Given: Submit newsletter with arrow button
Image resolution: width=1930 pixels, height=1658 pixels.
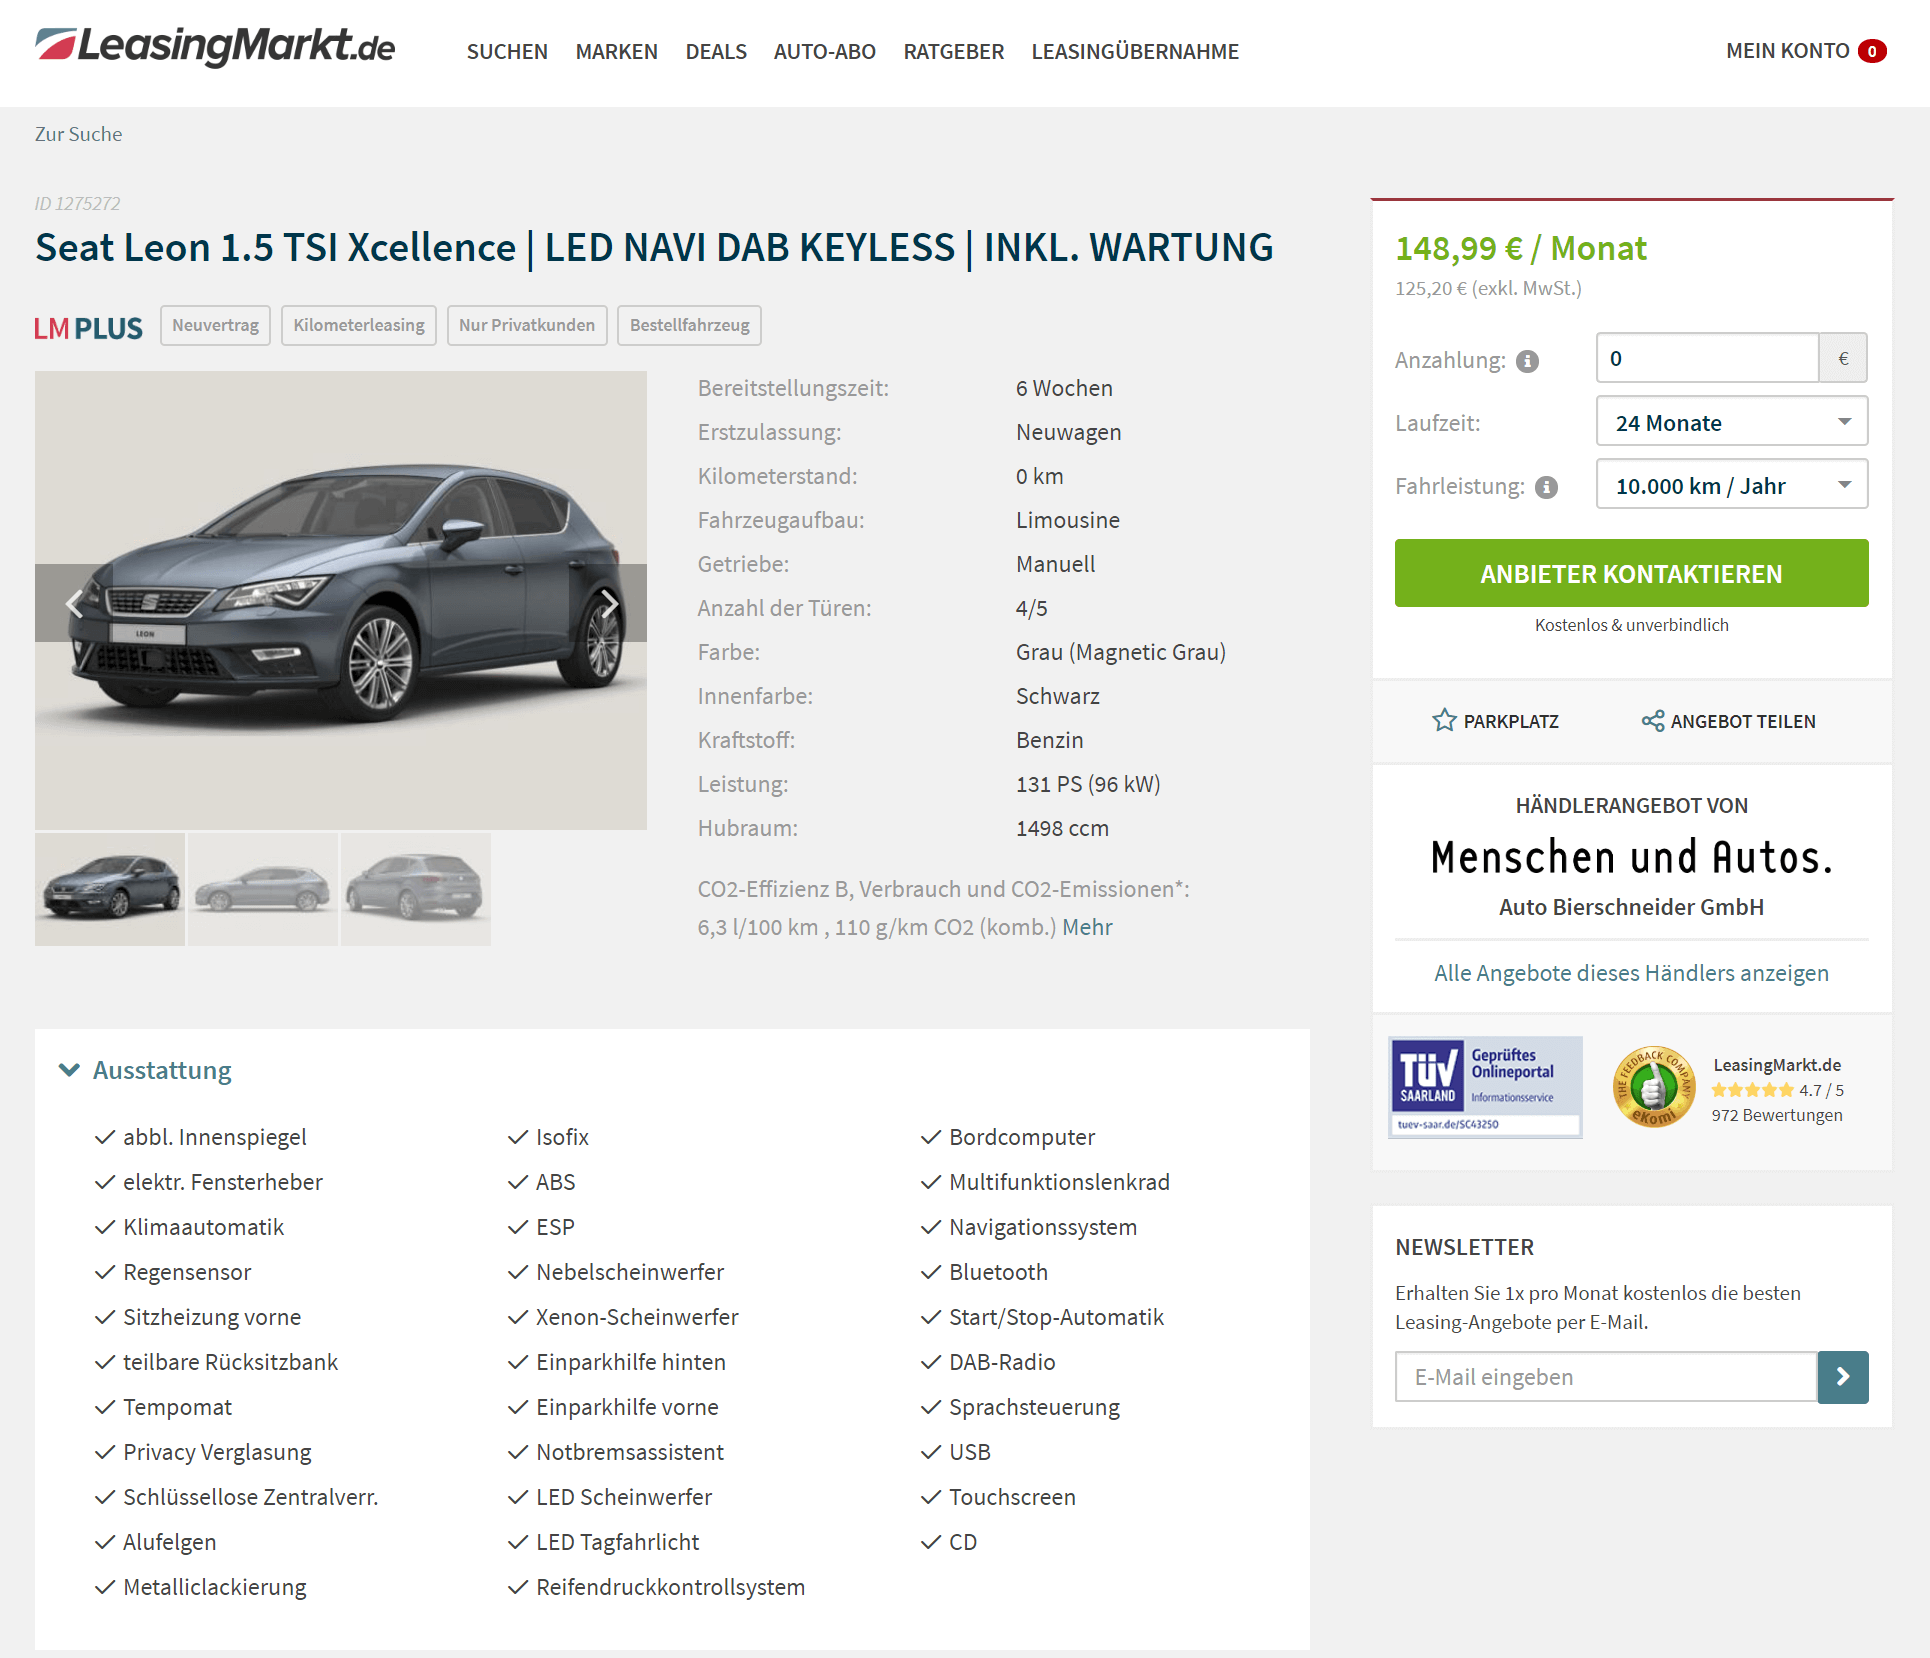Looking at the screenshot, I should tap(1843, 1377).
